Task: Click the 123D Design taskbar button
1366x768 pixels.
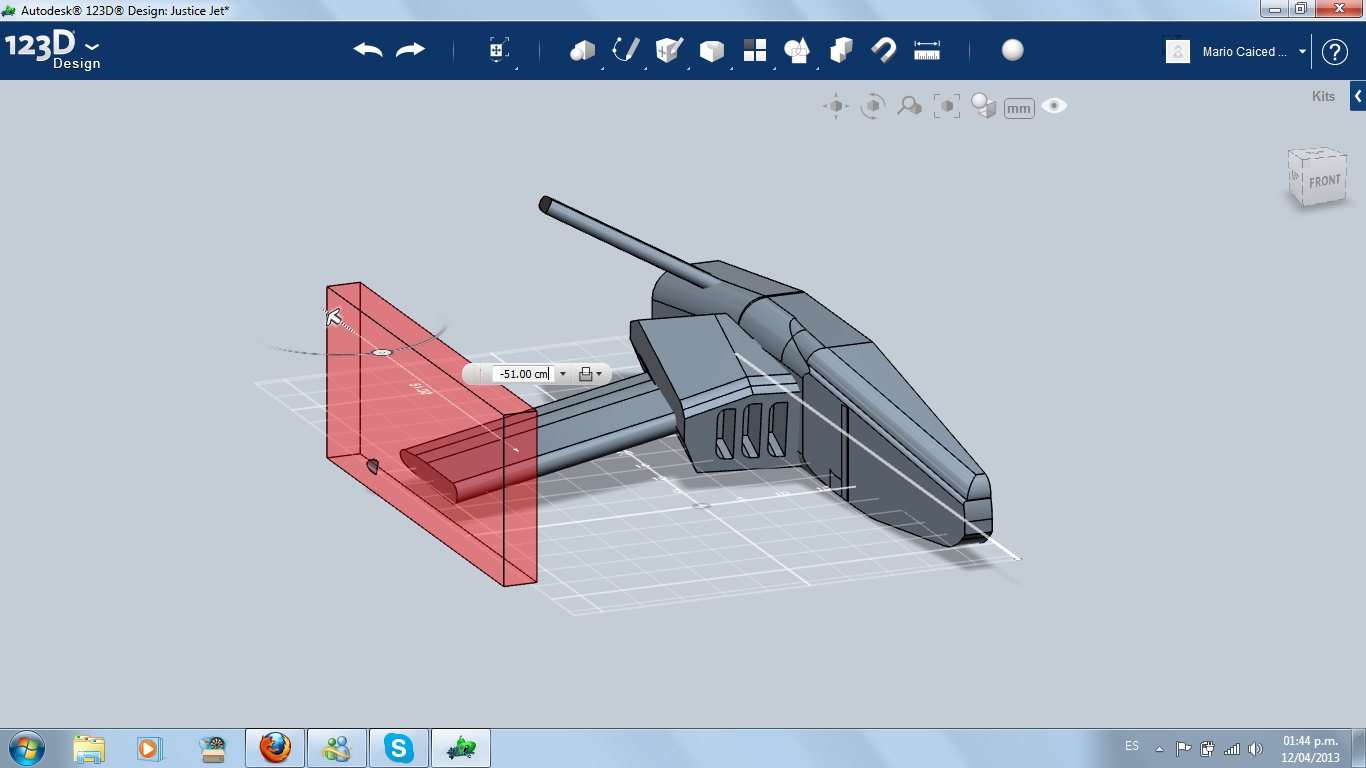Action: pyautogui.click(x=461, y=748)
